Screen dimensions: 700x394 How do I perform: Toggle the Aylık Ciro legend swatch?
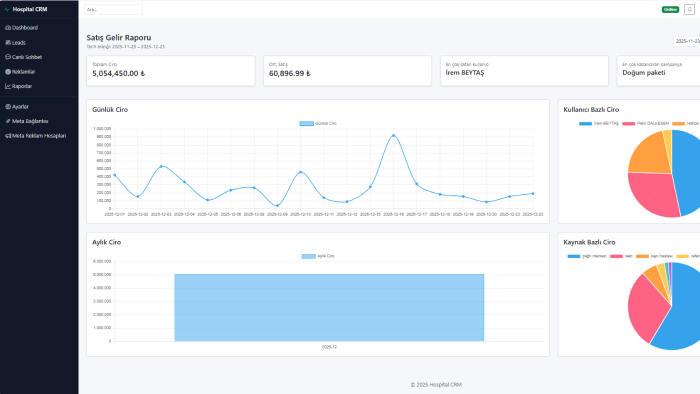tap(308, 256)
